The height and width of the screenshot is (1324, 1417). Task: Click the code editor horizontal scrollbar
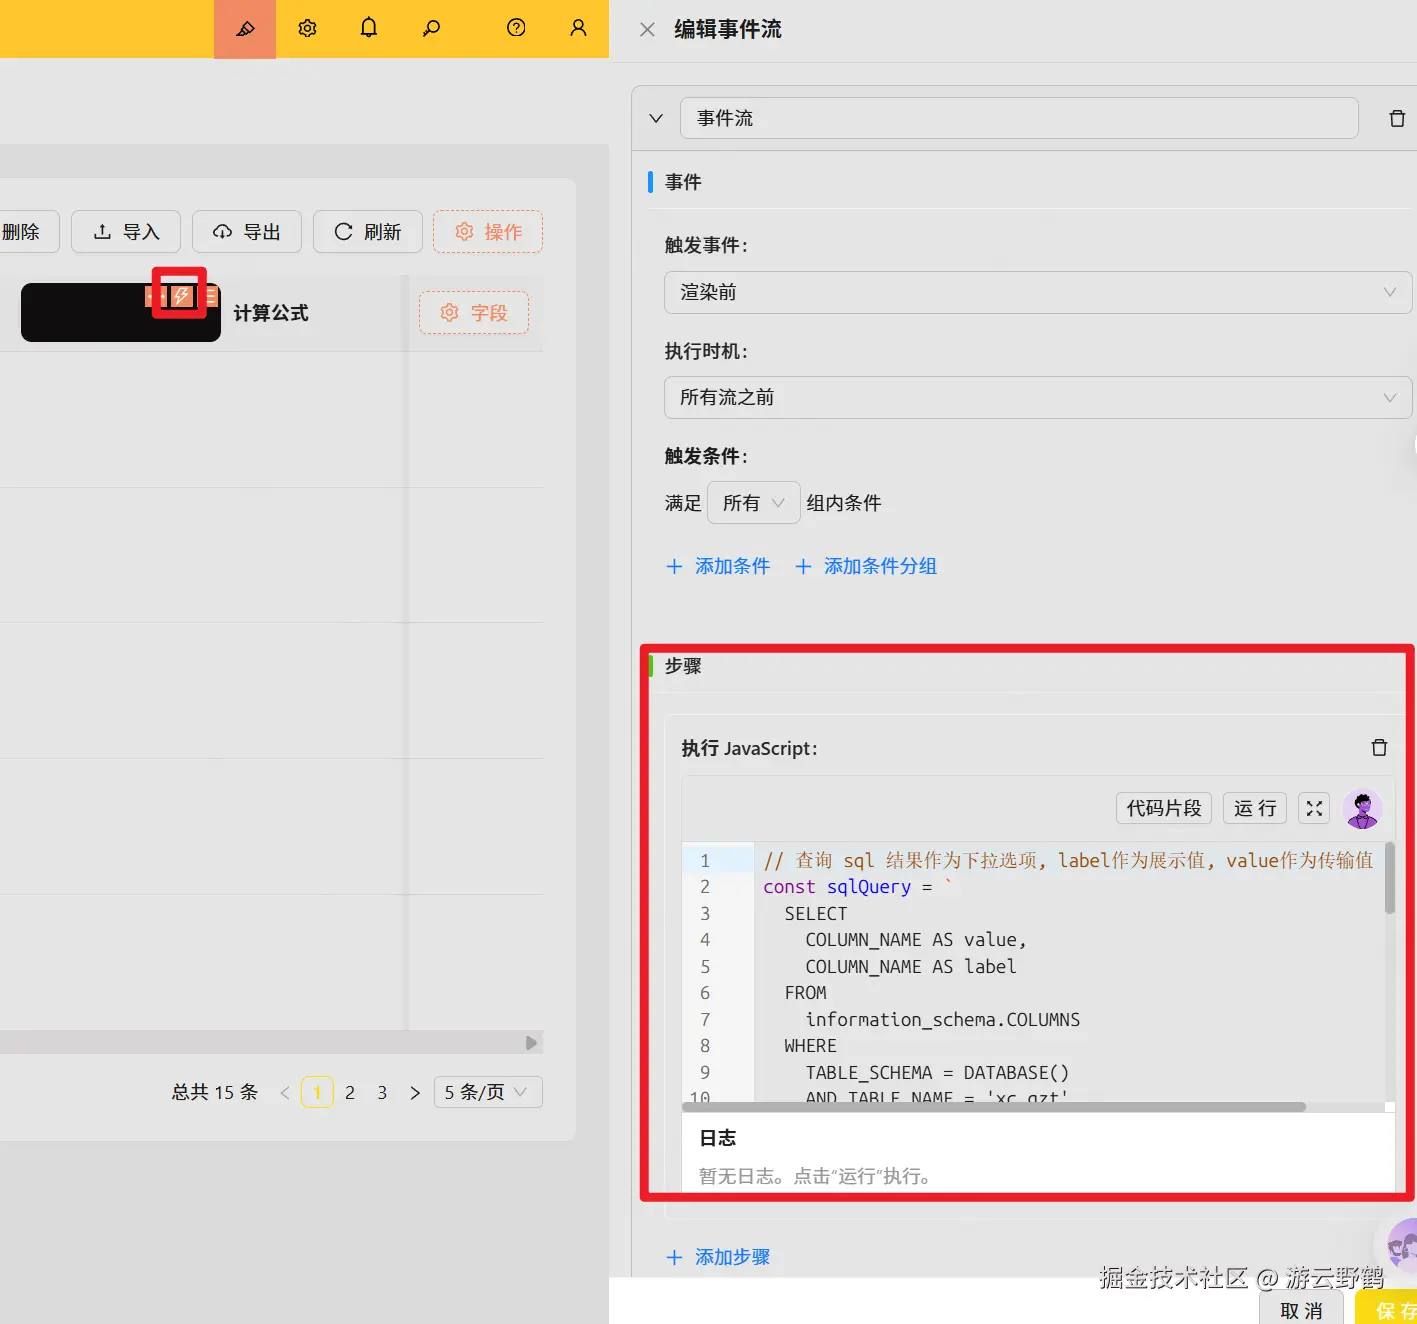[x=994, y=1106]
